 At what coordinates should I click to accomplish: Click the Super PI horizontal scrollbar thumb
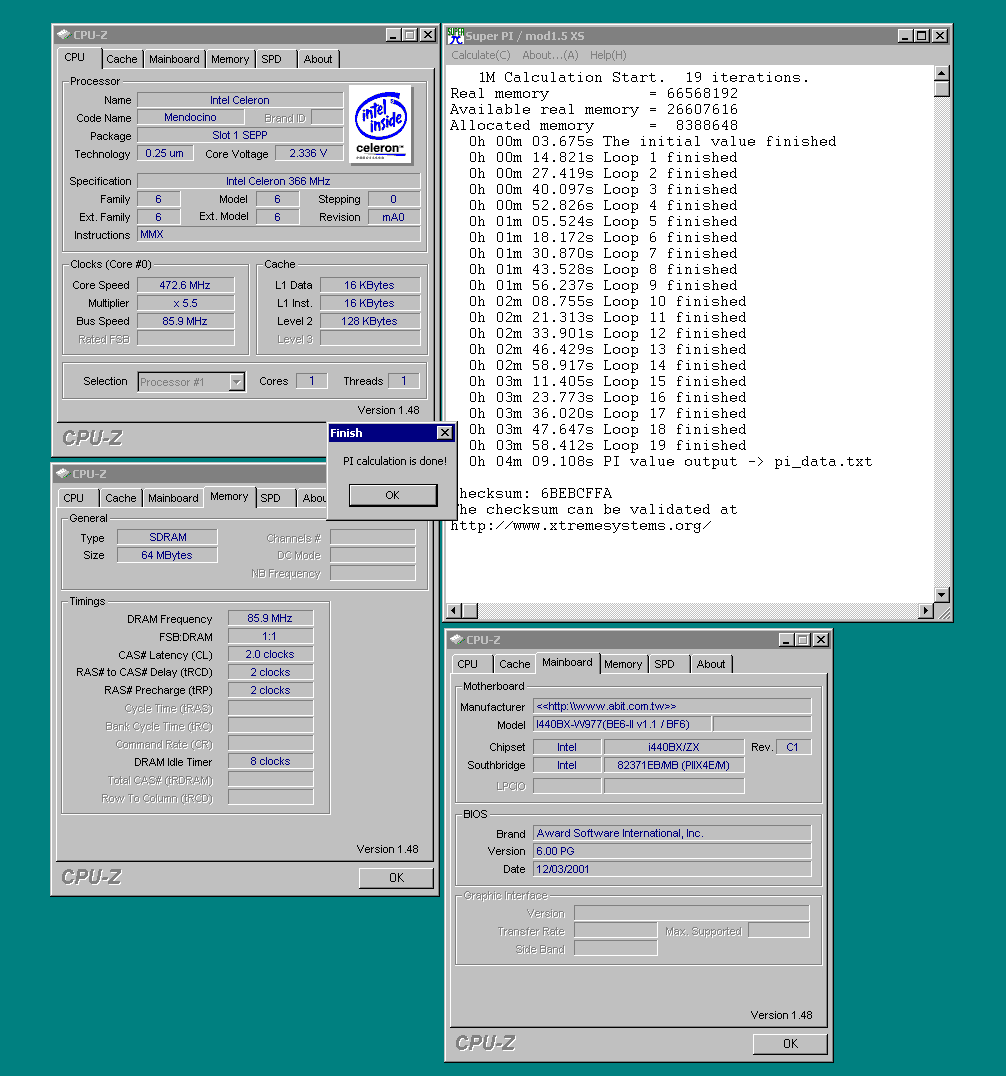[x=470, y=610]
